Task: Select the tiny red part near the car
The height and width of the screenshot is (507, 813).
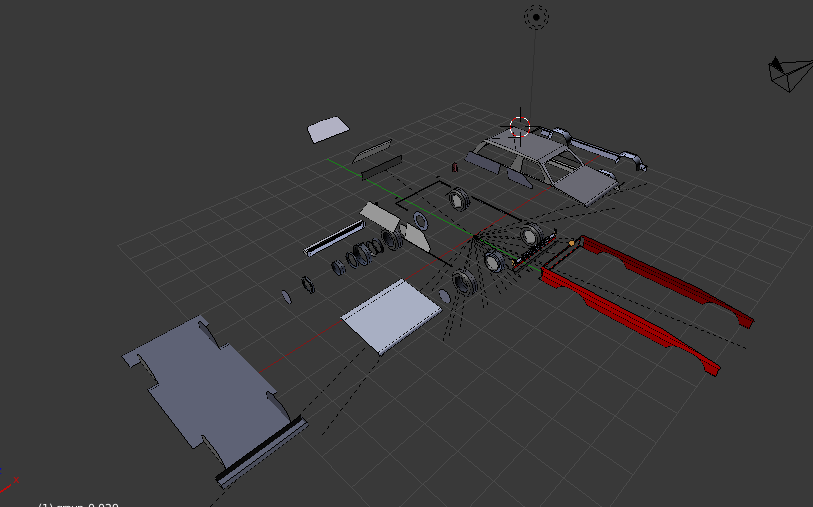Action: coord(455,167)
